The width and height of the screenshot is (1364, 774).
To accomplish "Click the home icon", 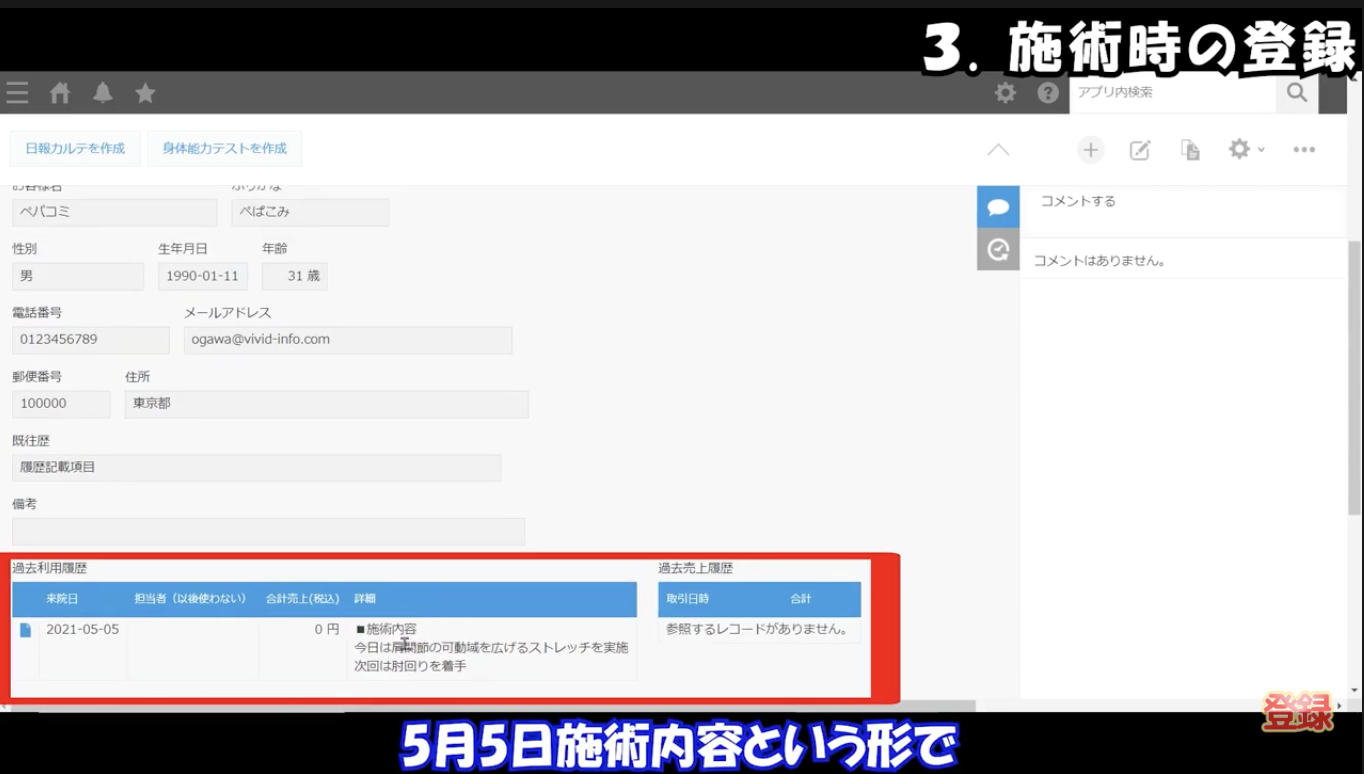I will click(x=59, y=93).
